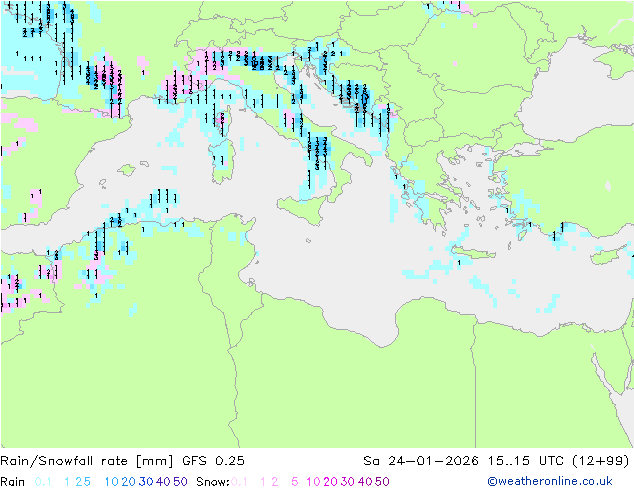Click the '15..15 UTC' time text
The height and width of the screenshot is (490, 634).
coord(526,461)
